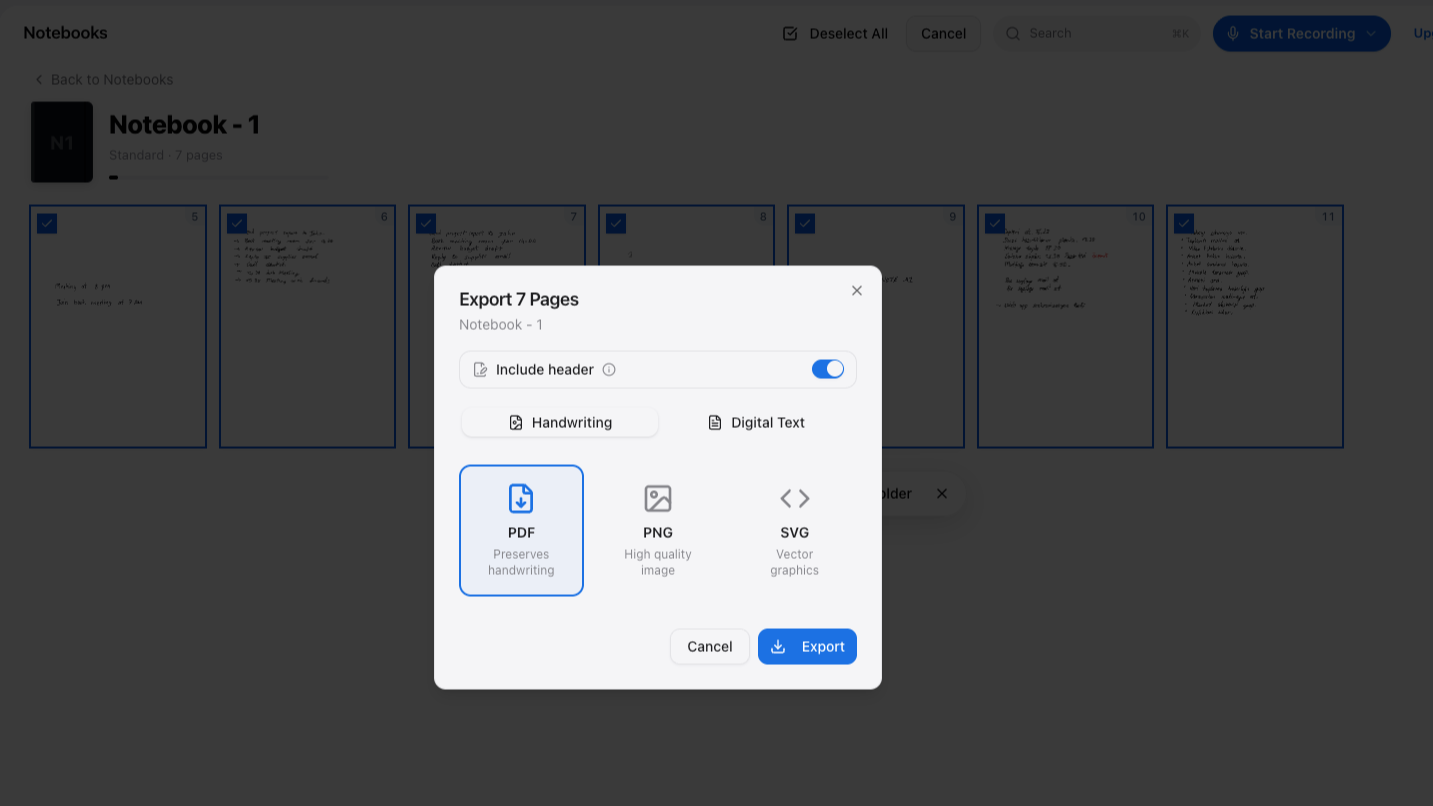1433x806 pixels.
Task: Click the Search input field
Action: [x=1097, y=34]
